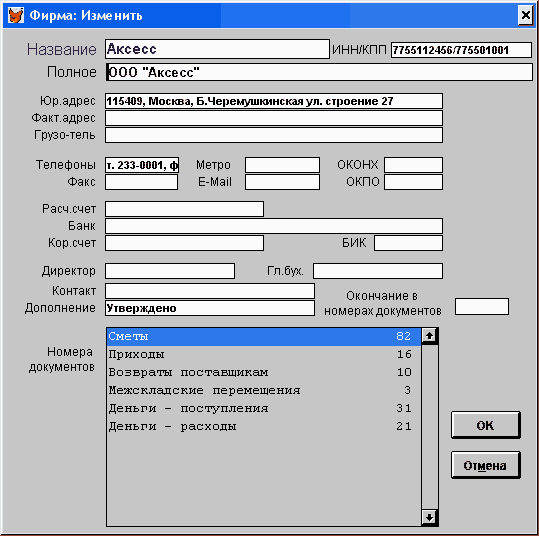539x536 pixels.
Task: Focus the E-Mail text box
Action: (x=282, y=182)
